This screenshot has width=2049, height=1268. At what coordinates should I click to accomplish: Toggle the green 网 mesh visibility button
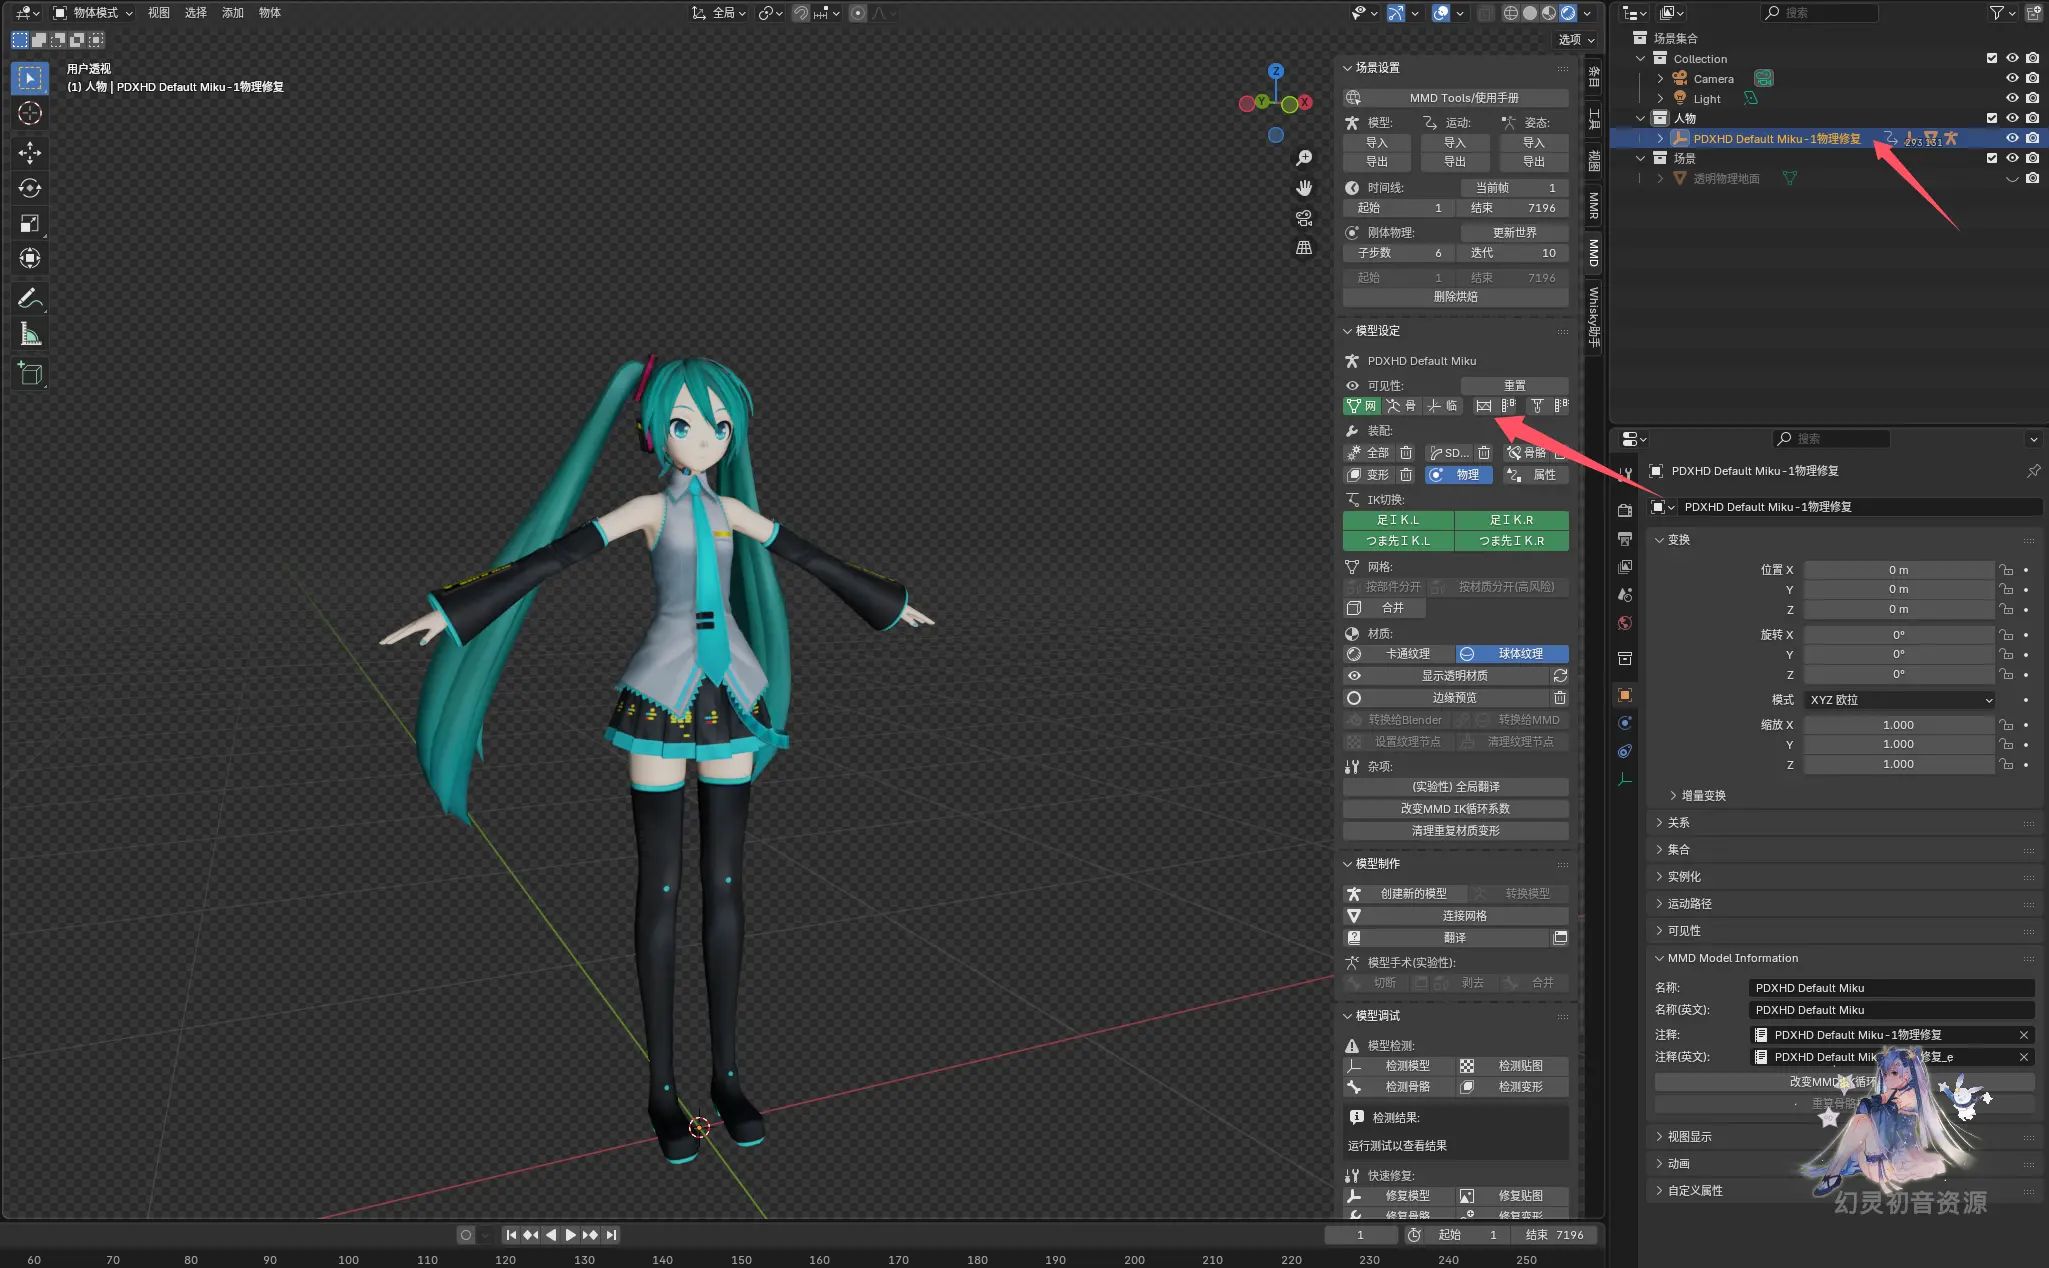pyautogui.click(x=1360, y=406)
